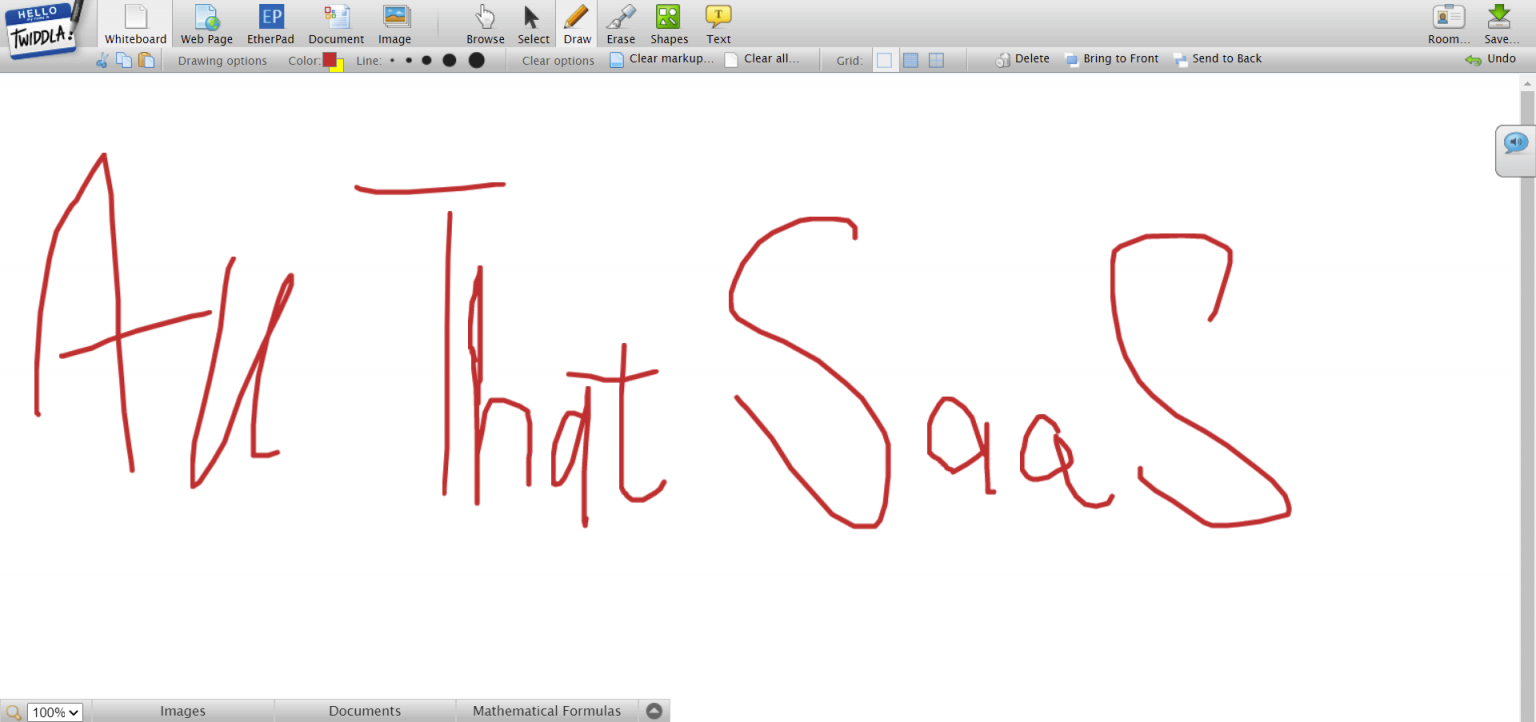Open the zoom percentage dropdown
This screenshot has width=1536, height=722.
[56, 711]
